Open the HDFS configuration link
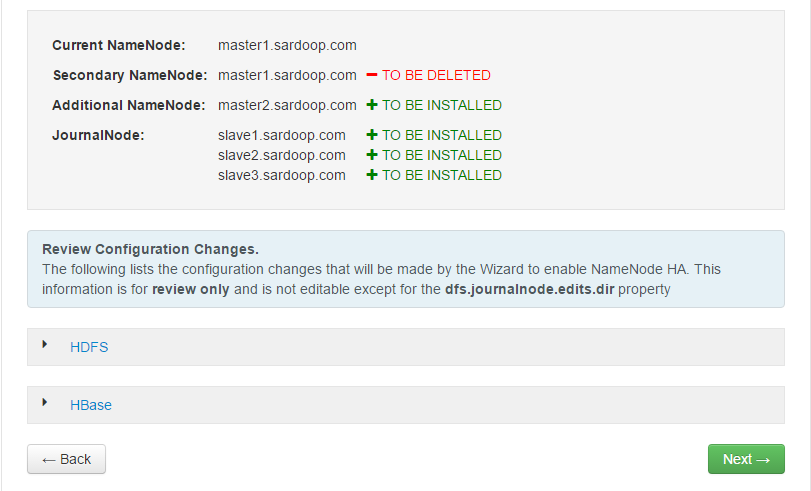 click(89, 347)
